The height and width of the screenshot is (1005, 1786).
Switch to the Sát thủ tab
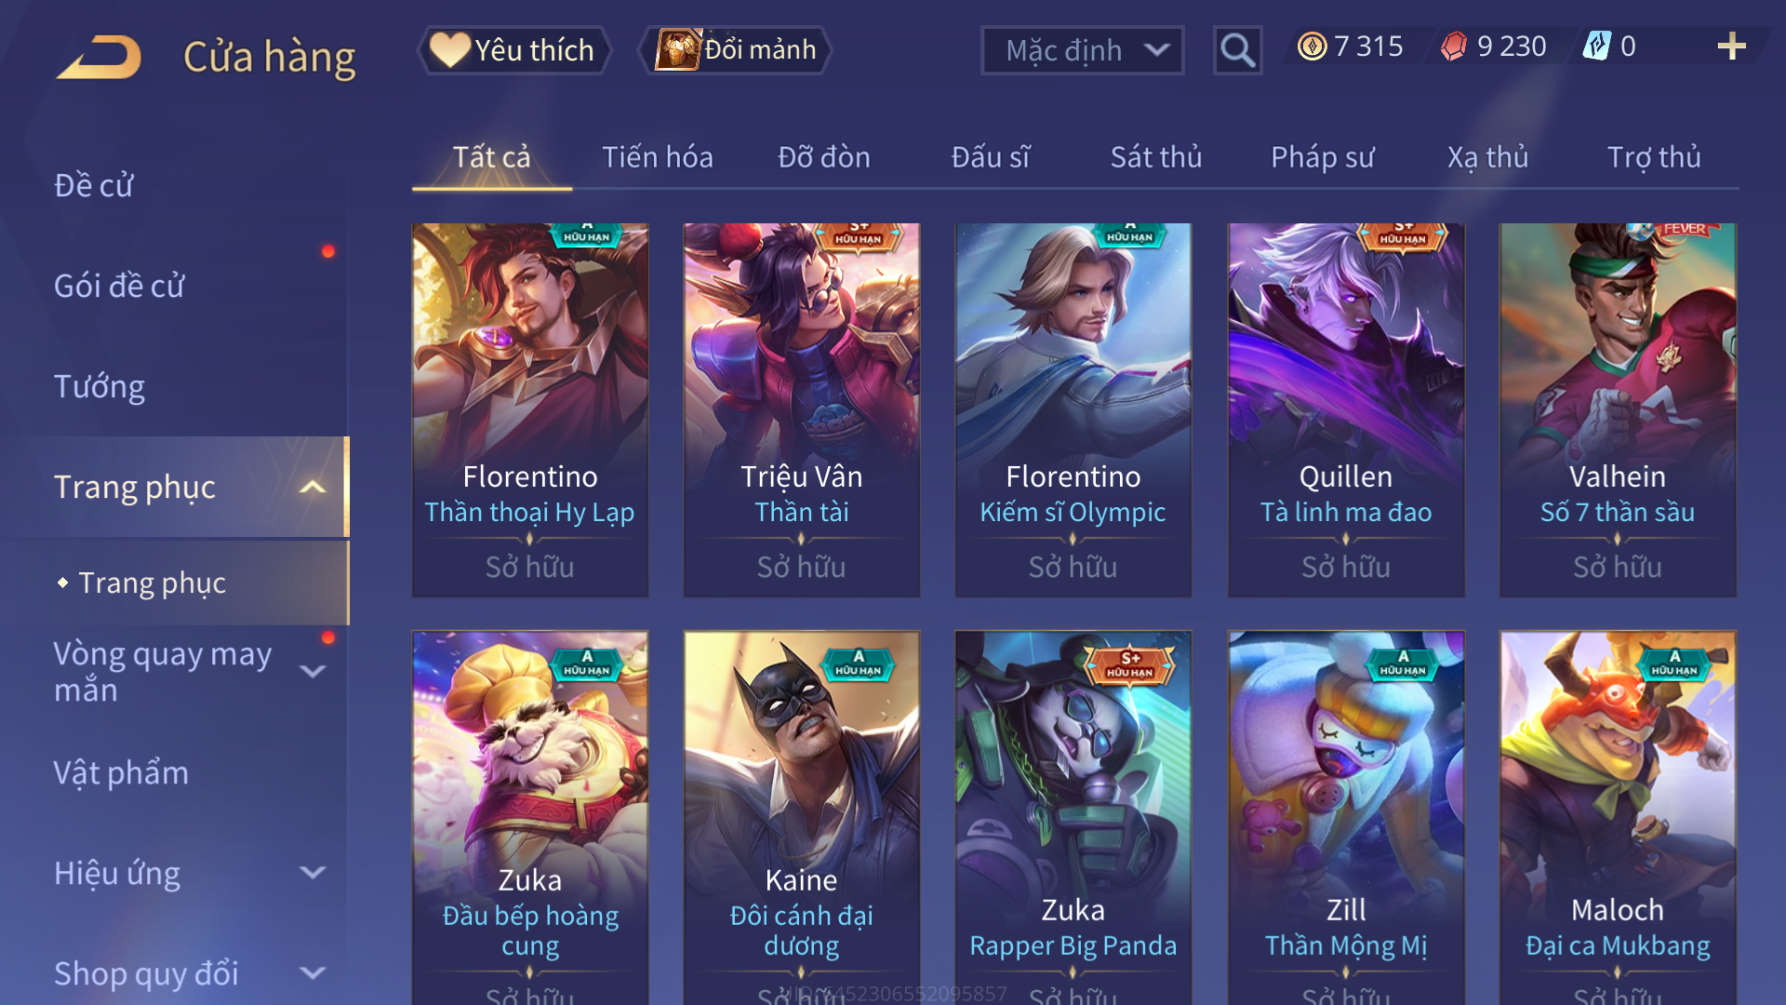click(1156, 157)
